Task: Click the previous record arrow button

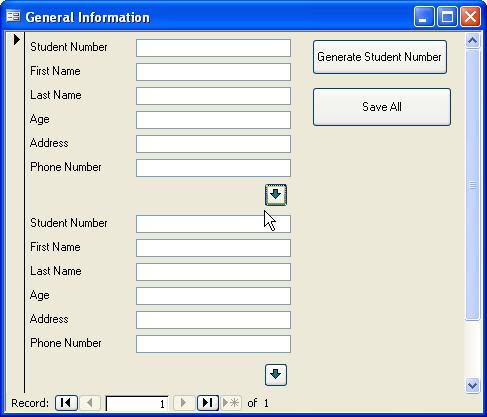Action: coord(89,403)
